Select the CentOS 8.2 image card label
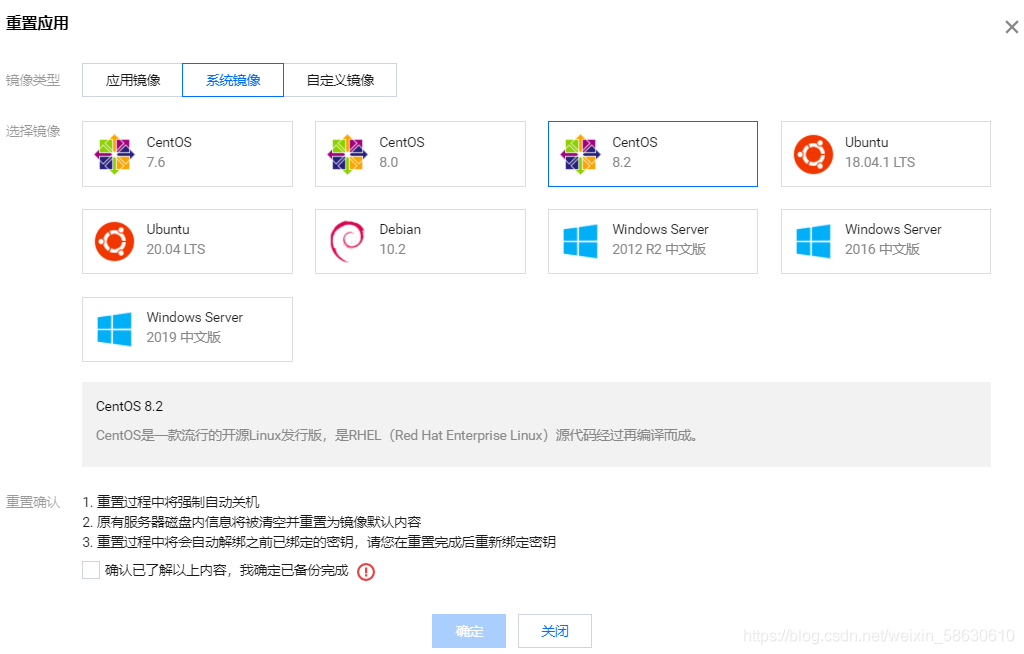The width and height of the screenshot is (1024, 654). (635, 152)
